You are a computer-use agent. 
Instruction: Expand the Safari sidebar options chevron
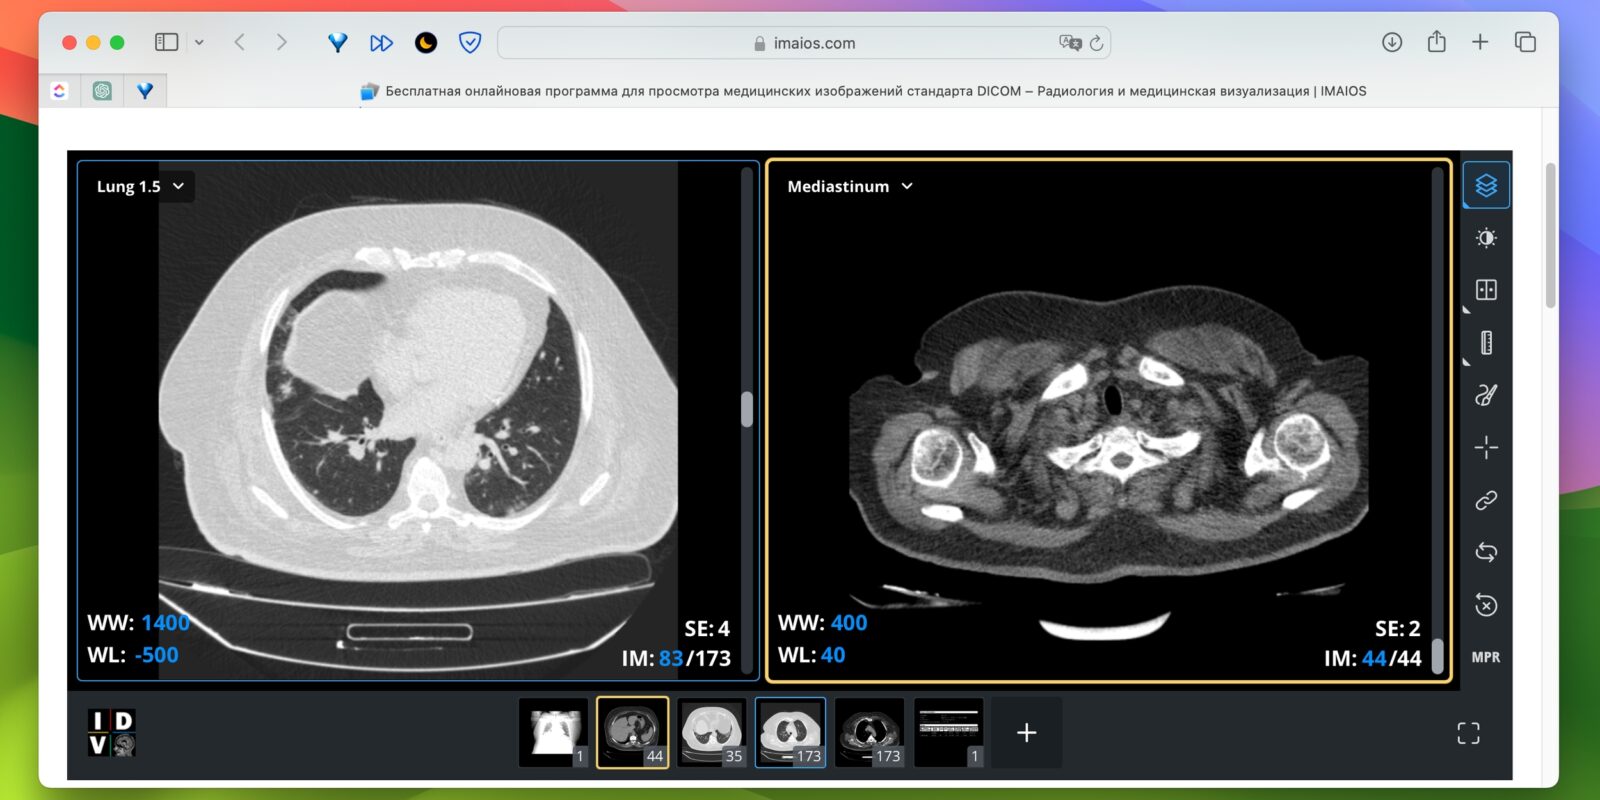point(199,42)
